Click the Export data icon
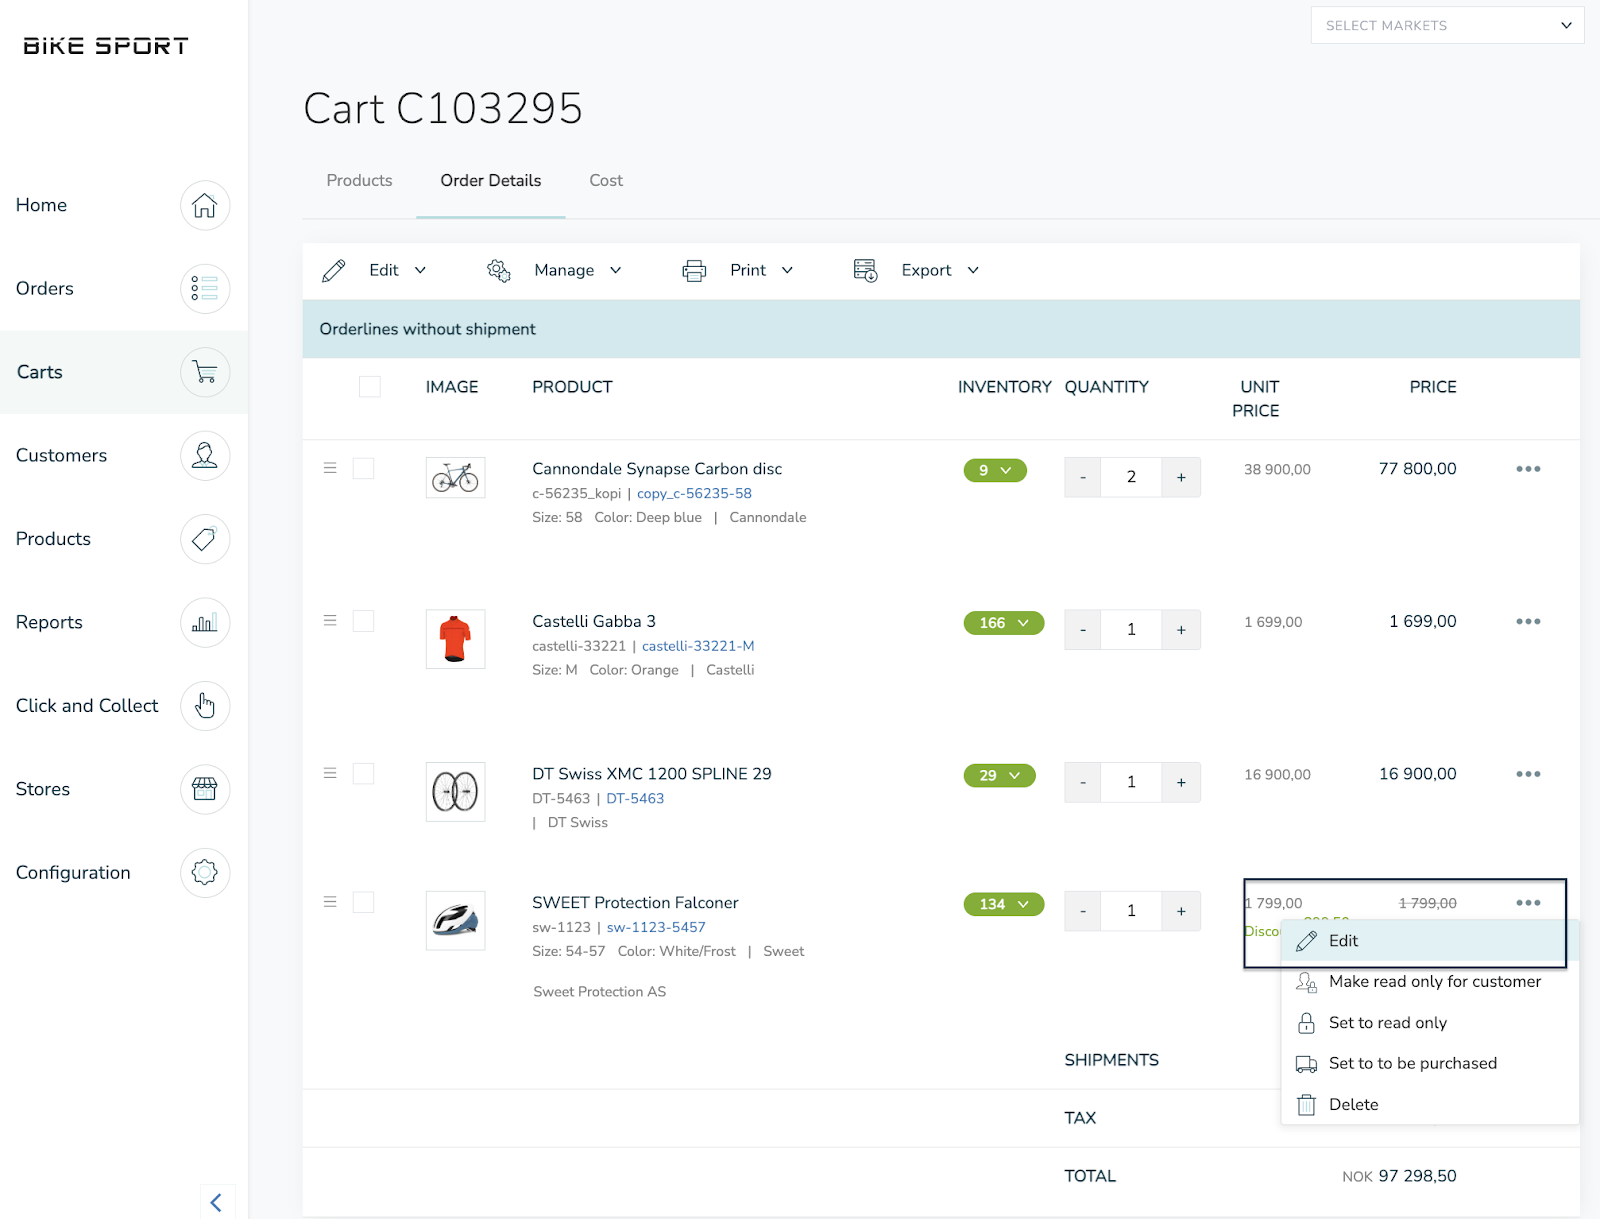 click(865, 270)
